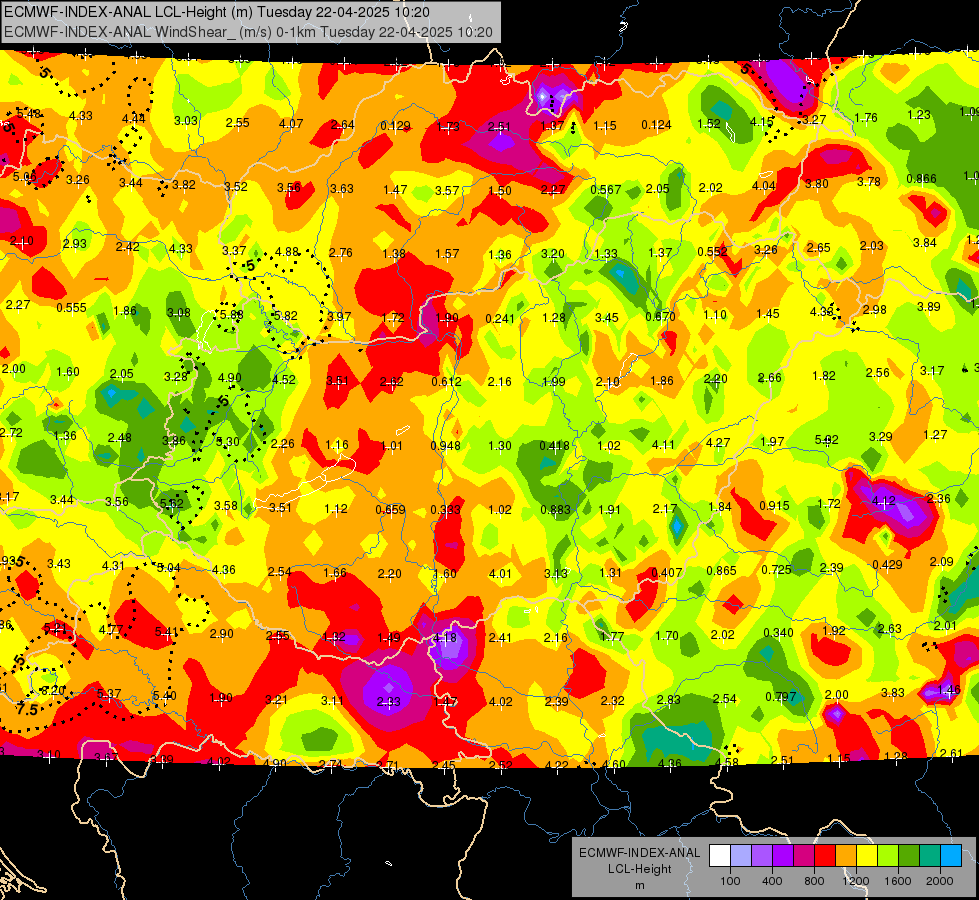Select the map value 0.333
The width and height of the screenshot is (979, 900).
click(445, 510)
